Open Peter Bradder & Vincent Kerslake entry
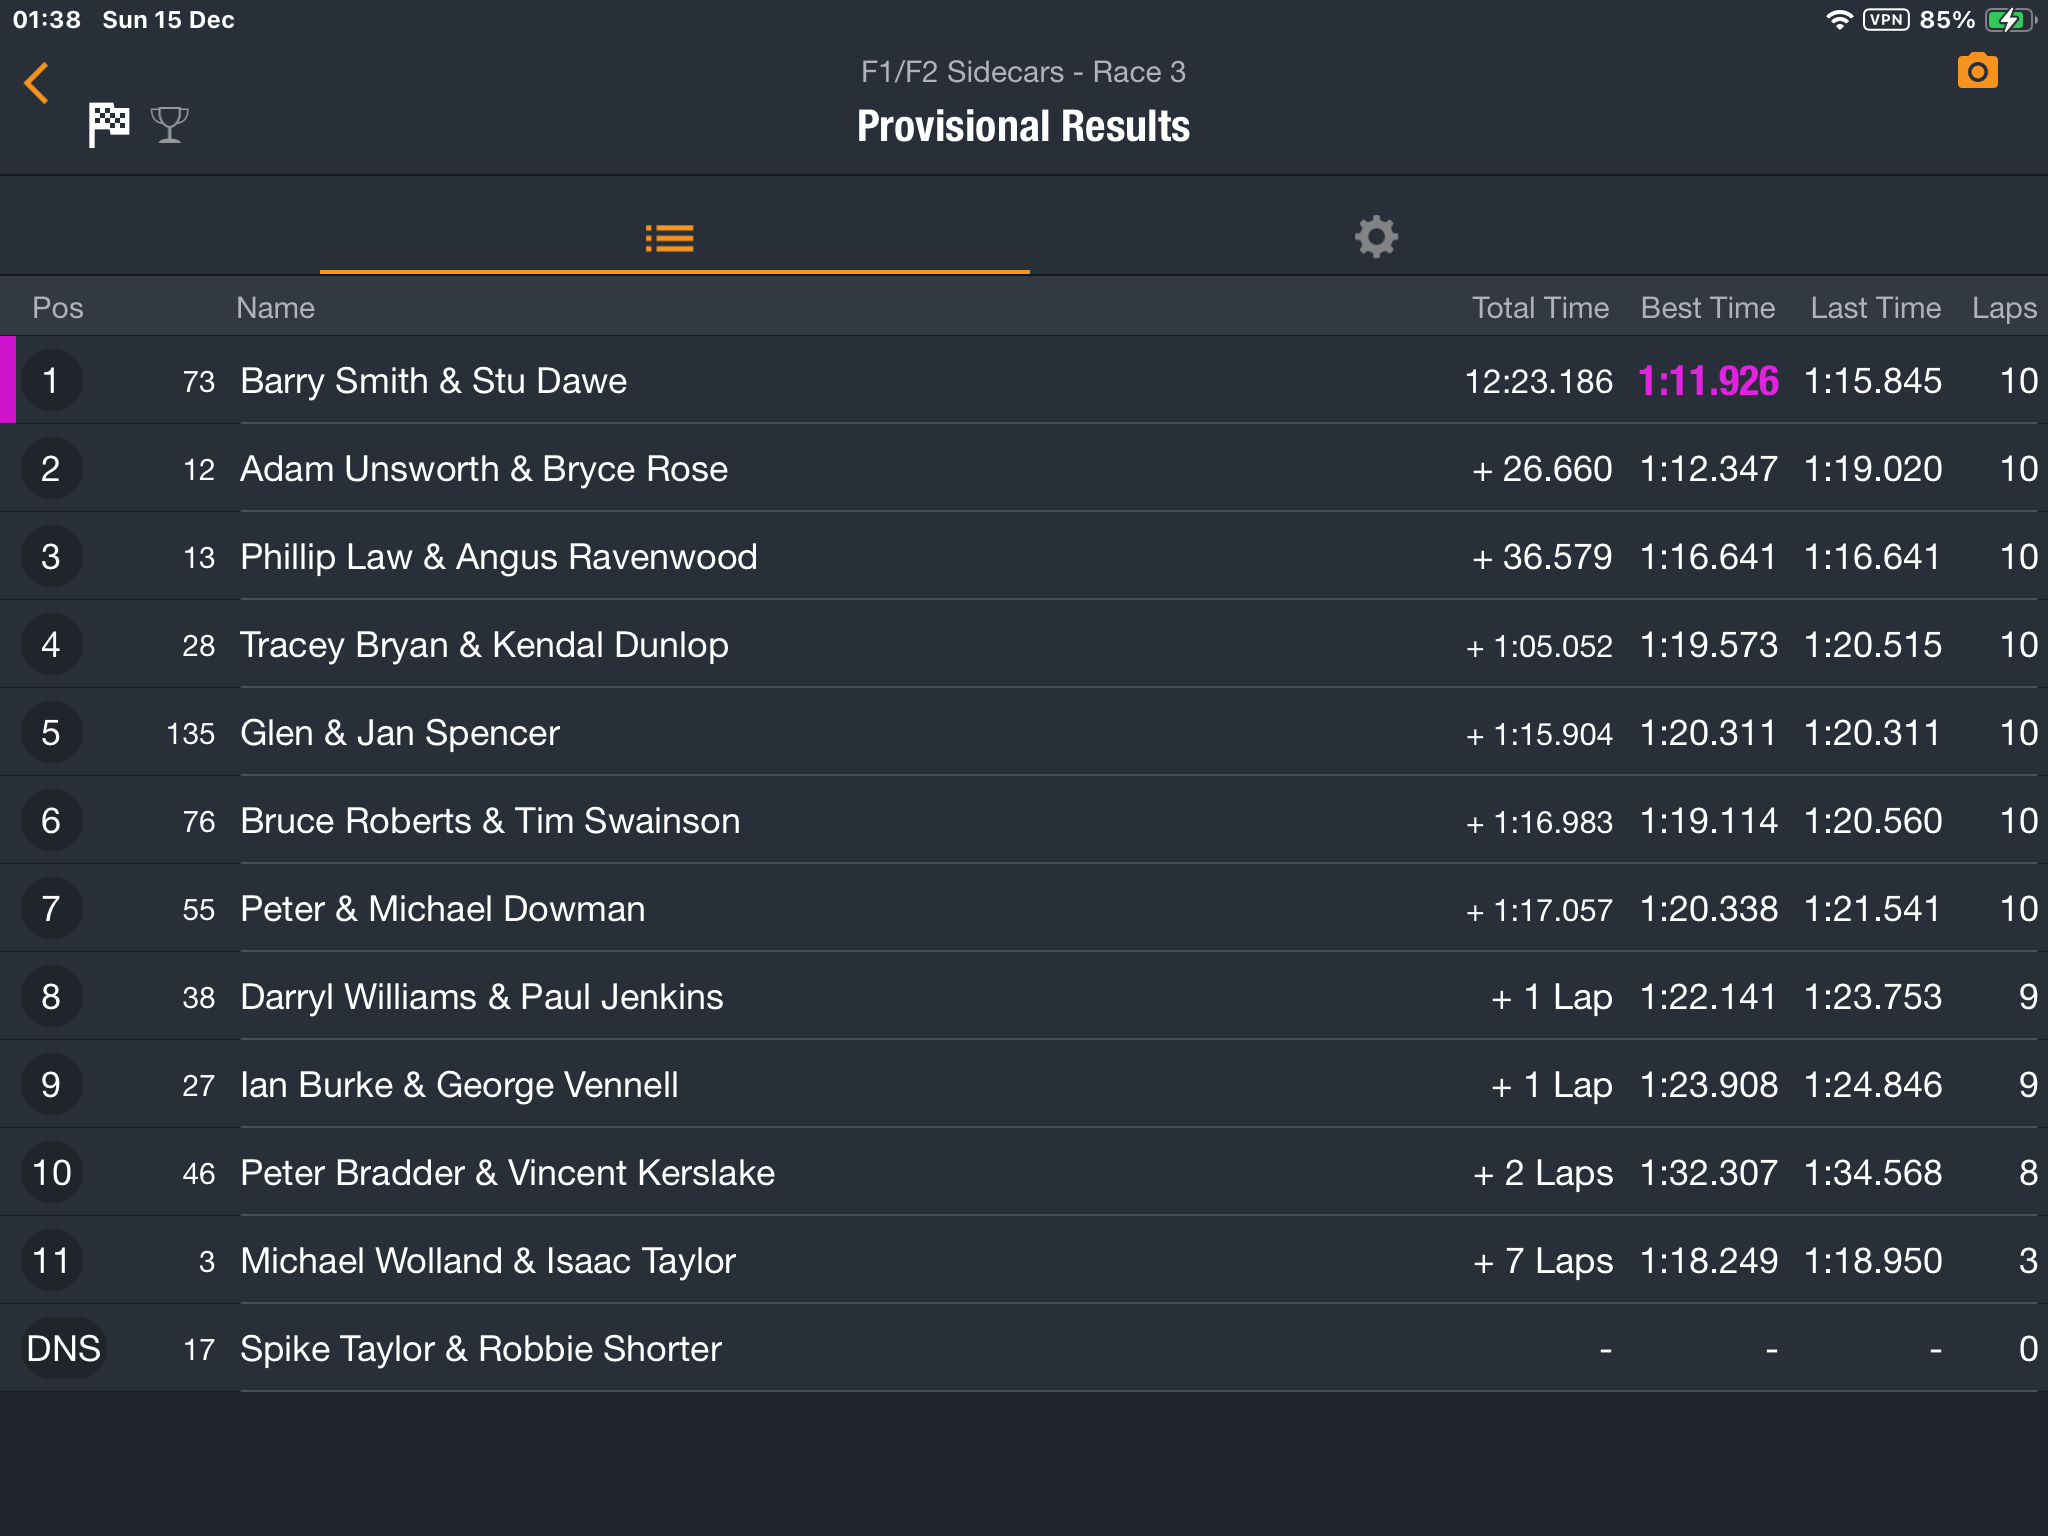This screenshot has height=1536, width=2048. tap(1024, 1172)
